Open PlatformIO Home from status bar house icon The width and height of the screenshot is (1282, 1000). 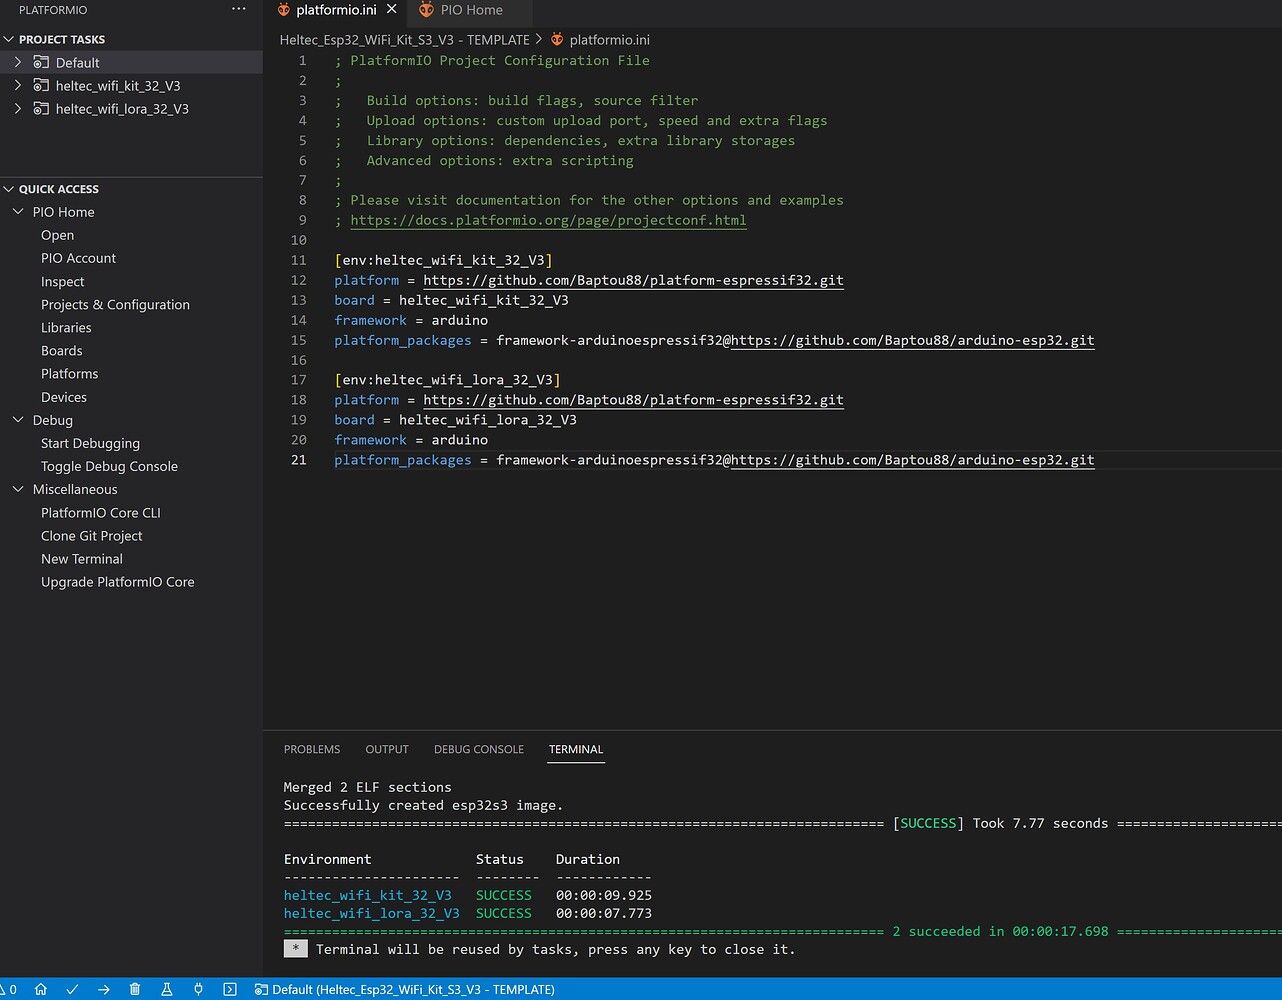tap(41, 989)
